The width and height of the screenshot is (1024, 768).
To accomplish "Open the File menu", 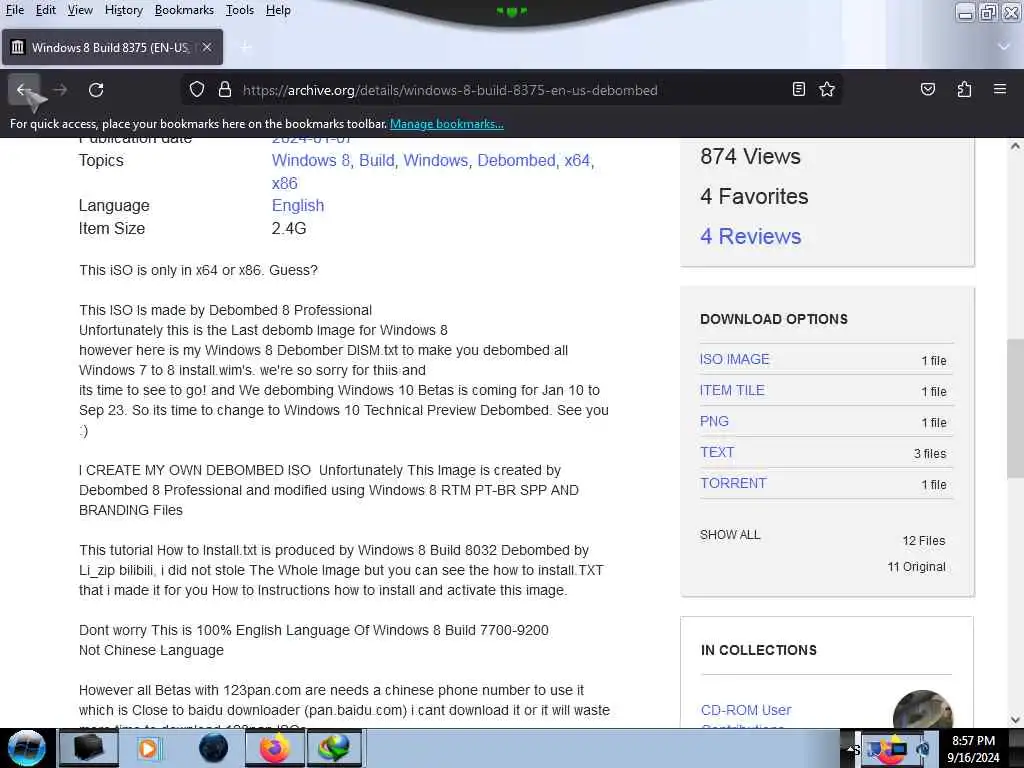I will (x=14, y=10).
